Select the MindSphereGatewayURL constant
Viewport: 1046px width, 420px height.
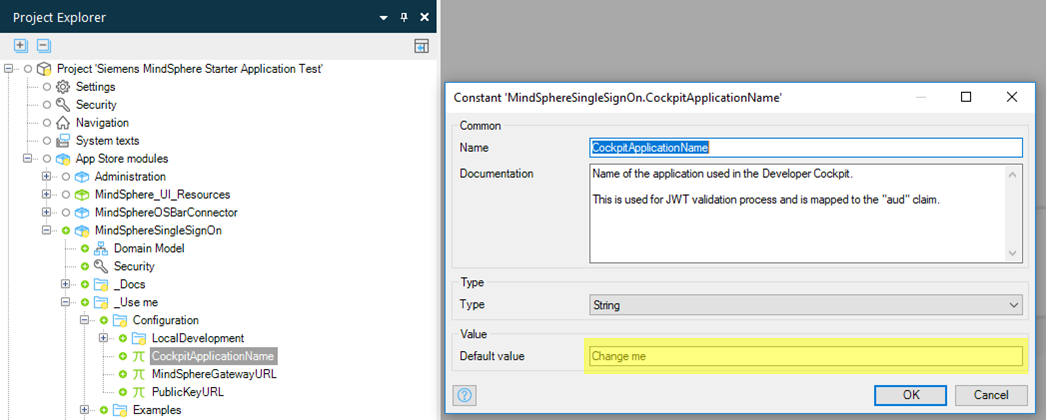point(213,375)
